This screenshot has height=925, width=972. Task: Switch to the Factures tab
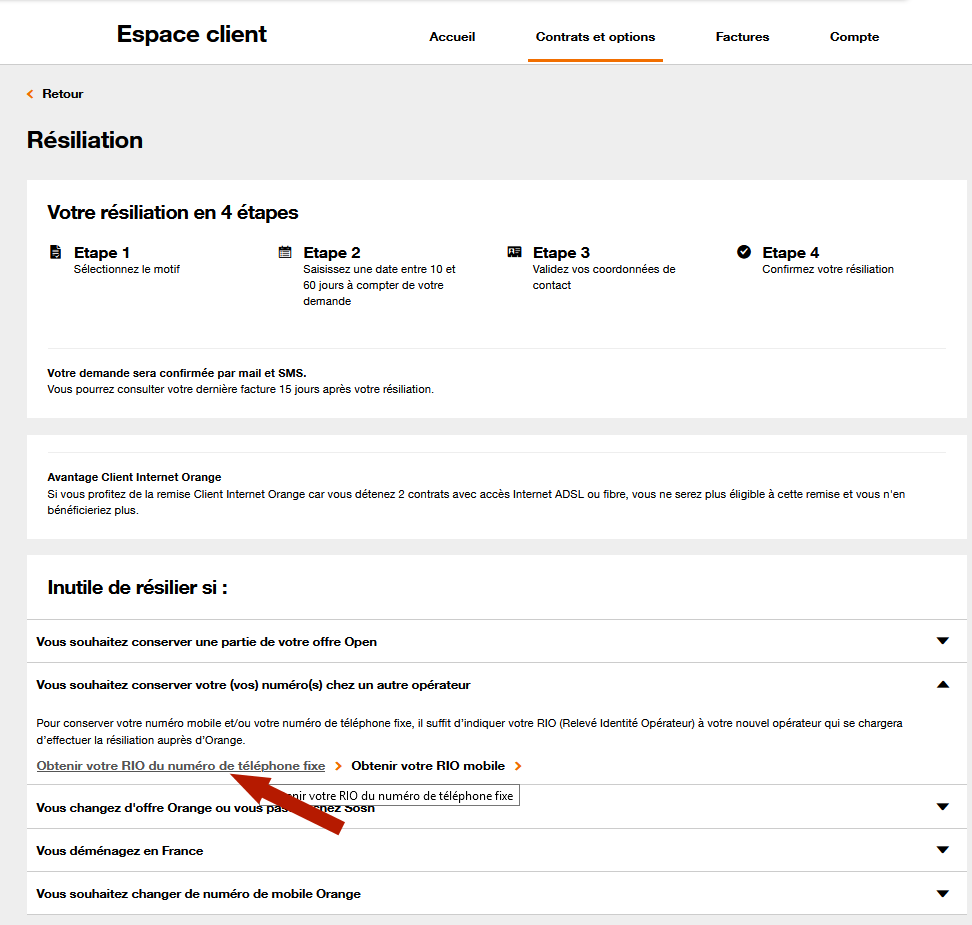[x=742, y=37]
